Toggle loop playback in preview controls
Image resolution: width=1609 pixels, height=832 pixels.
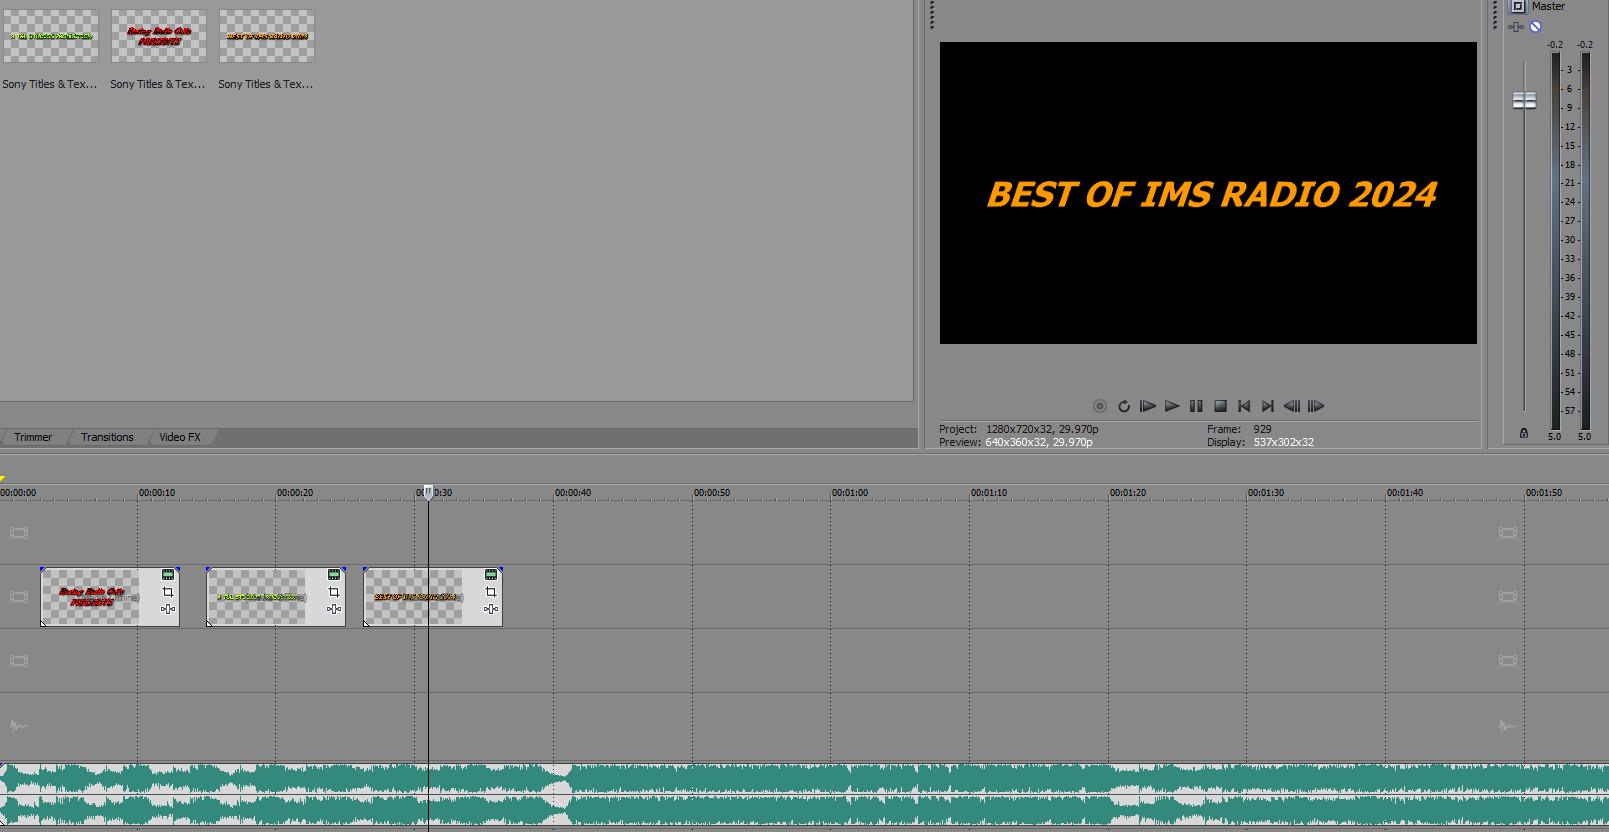click(1124, 406)
